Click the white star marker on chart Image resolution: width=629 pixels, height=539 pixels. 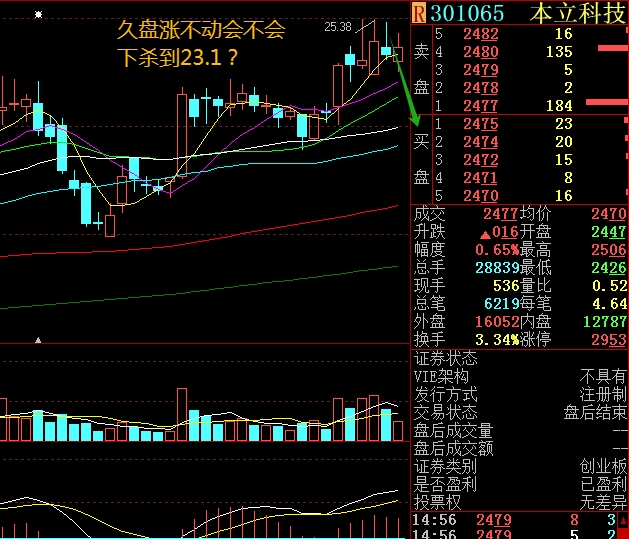[x=38, y=15]
